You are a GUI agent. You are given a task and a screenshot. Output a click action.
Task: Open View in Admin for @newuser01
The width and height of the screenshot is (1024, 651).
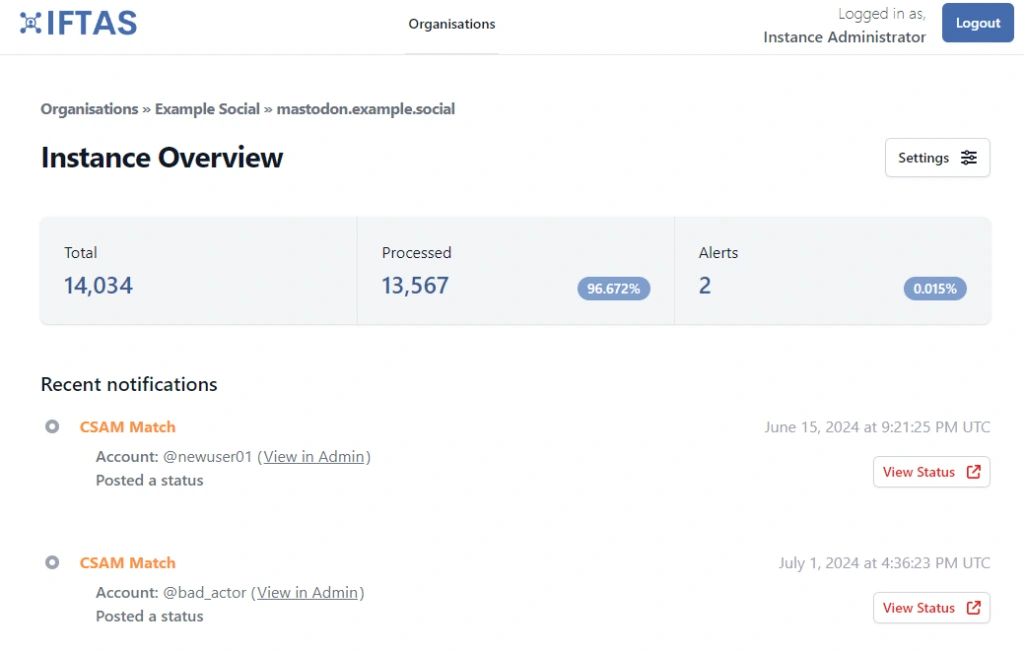tap(314, 456)
